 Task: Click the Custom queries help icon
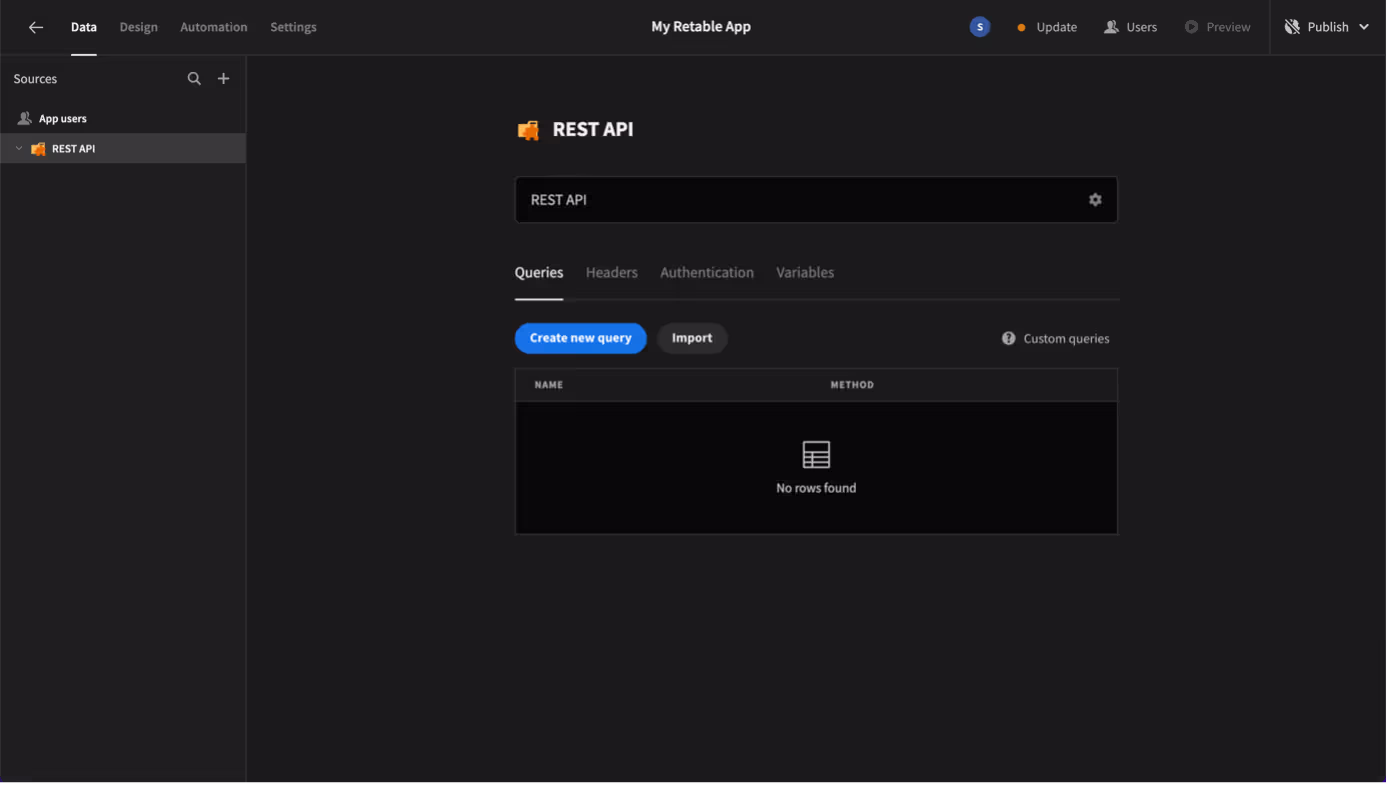(1008, 339)
